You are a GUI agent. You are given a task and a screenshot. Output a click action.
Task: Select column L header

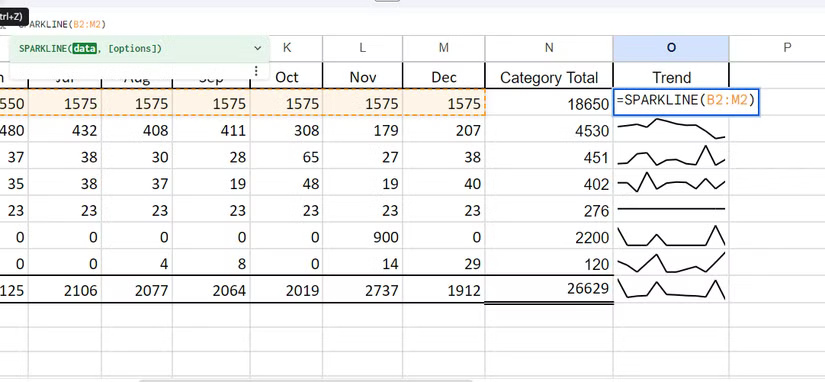tap(363, 48)
